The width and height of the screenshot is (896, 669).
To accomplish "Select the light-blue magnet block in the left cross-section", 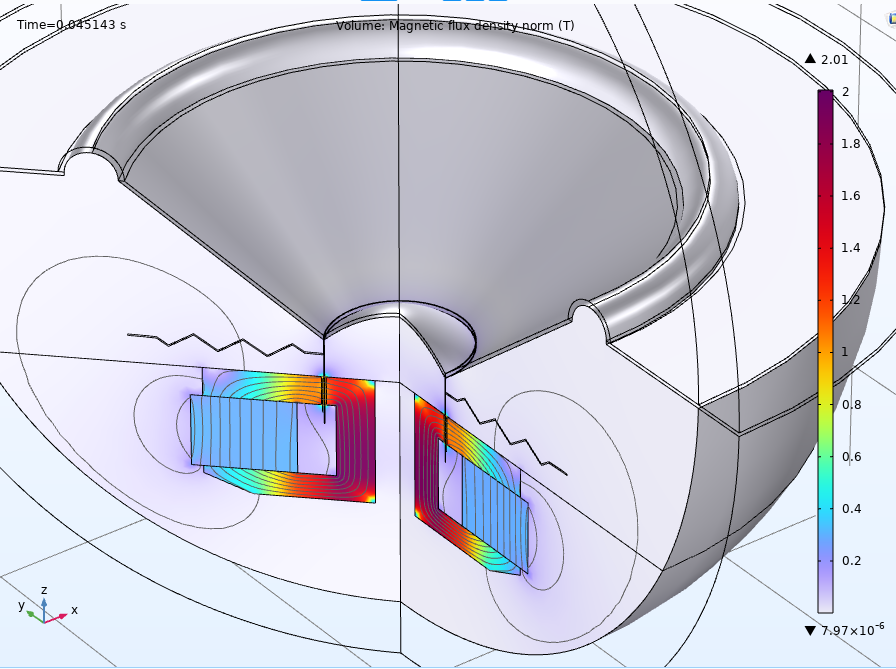I will point(244,434).
